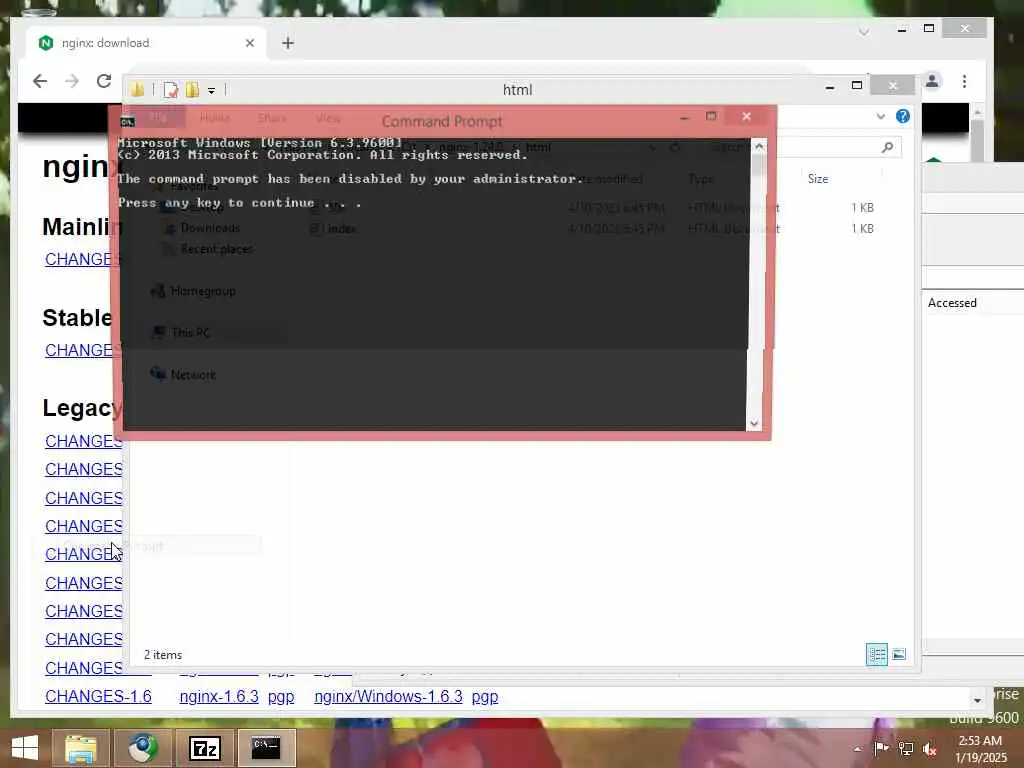The height and width of the screenshot is (768, 1024).
Task: Click 1 KB size of first file
Action: [x=862, y=208]
